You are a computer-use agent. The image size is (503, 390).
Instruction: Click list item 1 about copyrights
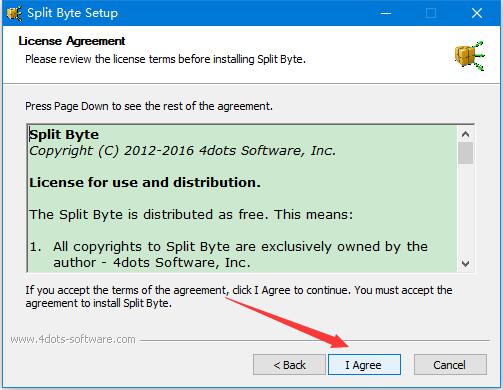pyautogui.click(x=228, y=255)
